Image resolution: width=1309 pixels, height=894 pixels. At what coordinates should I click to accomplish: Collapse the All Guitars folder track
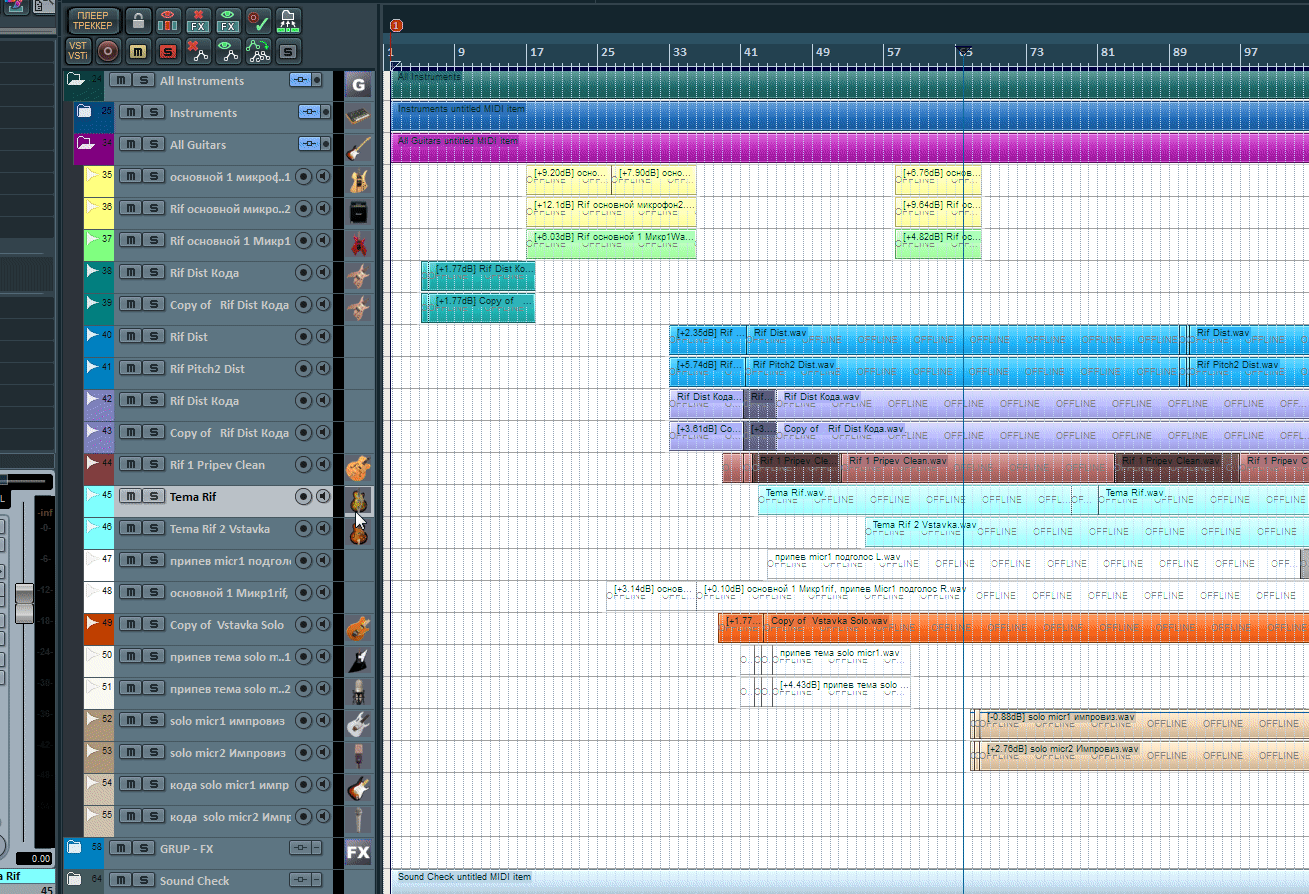tap(84, 144)
